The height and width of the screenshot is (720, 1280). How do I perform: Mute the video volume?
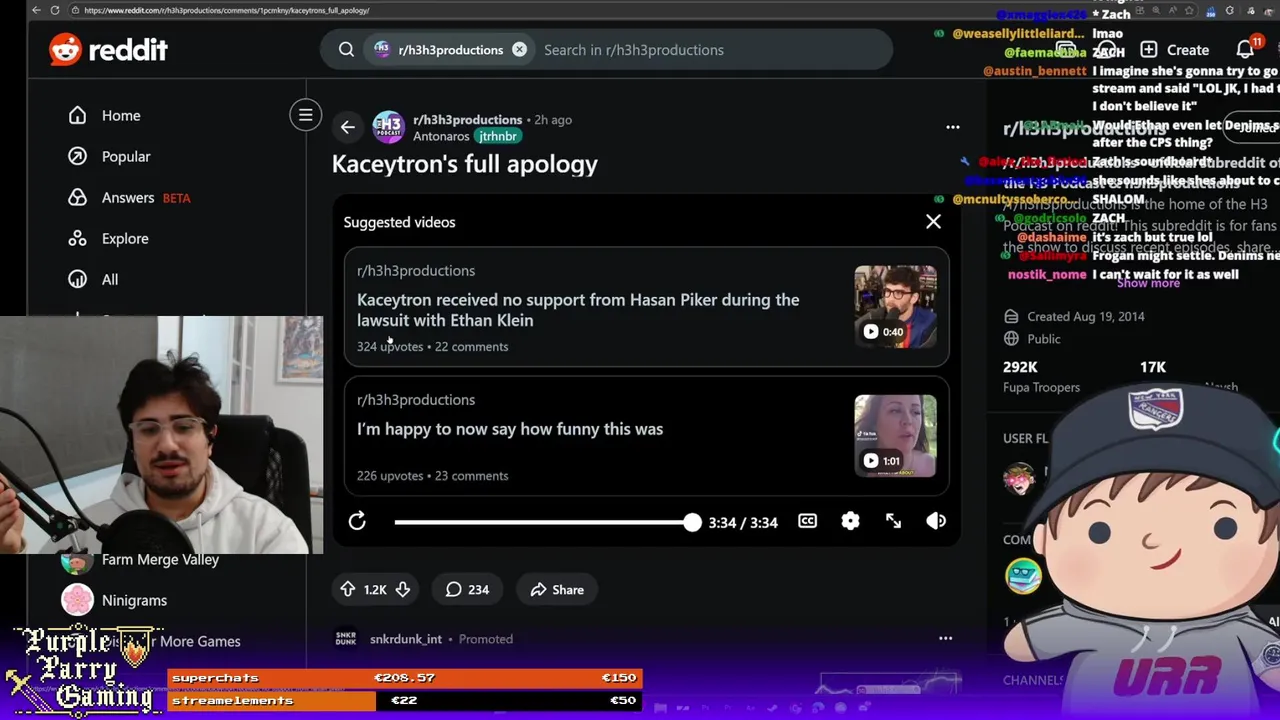coord(936,521)
